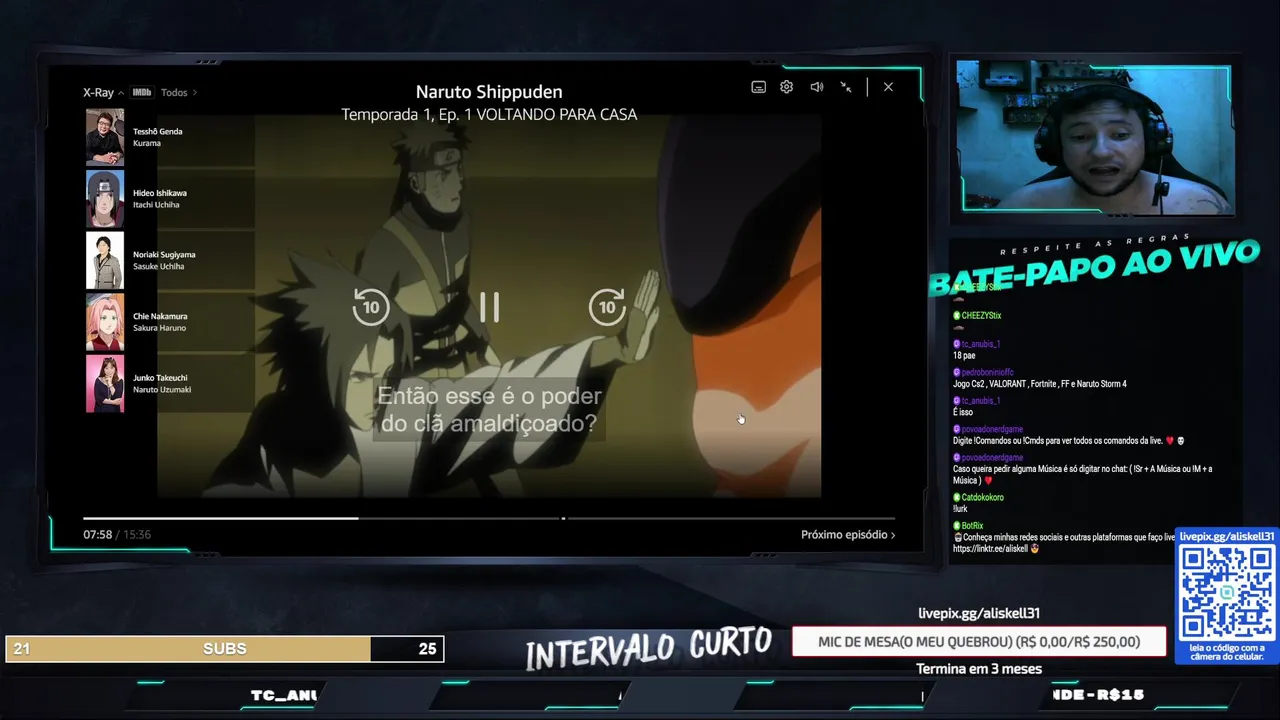Screen dimensions: 1280x720
Task: Click the timeline marker dot on the progress bar
Action: point(563,518)
